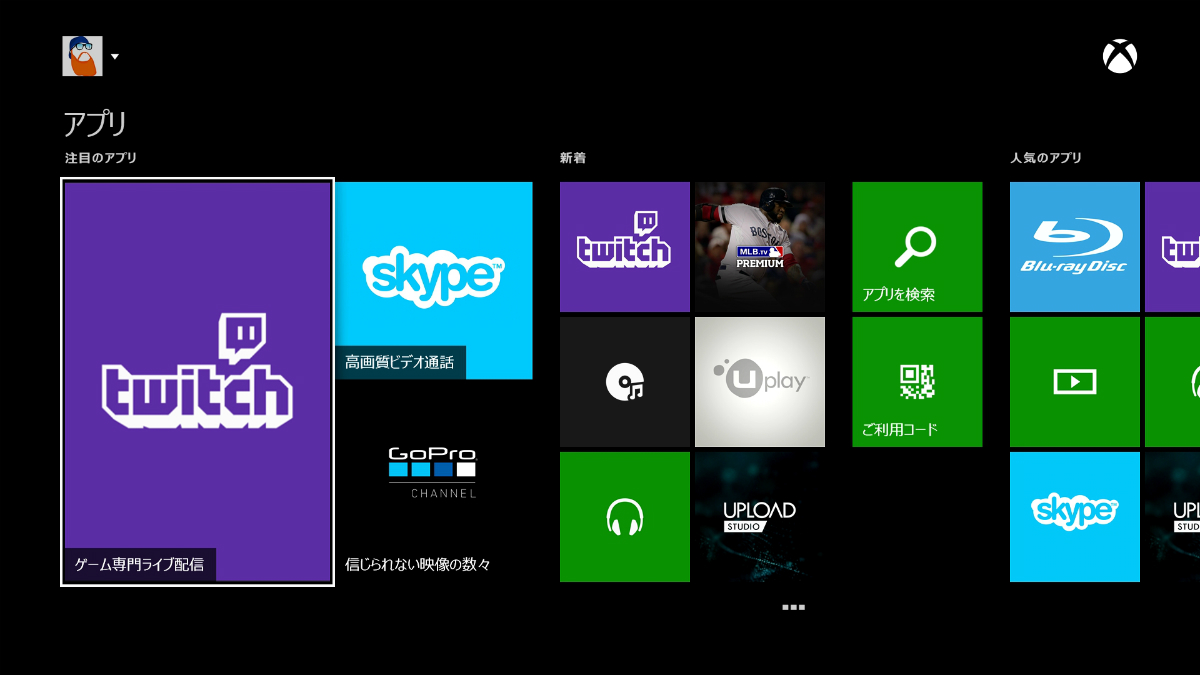The width and height of the screenshot is (1200, 675).
Task: Click the ゲーム専門ライブ配信 label on Twitch tile
Action: pyautogui.click(x=140, y=565)
